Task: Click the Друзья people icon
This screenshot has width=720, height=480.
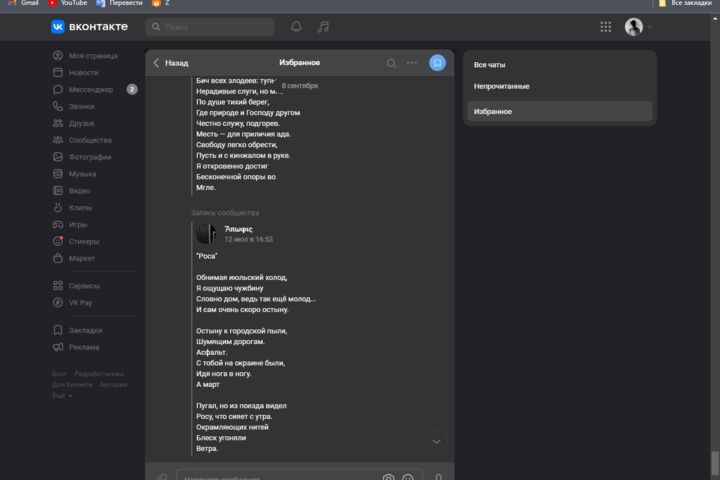Action: point(58,123)
